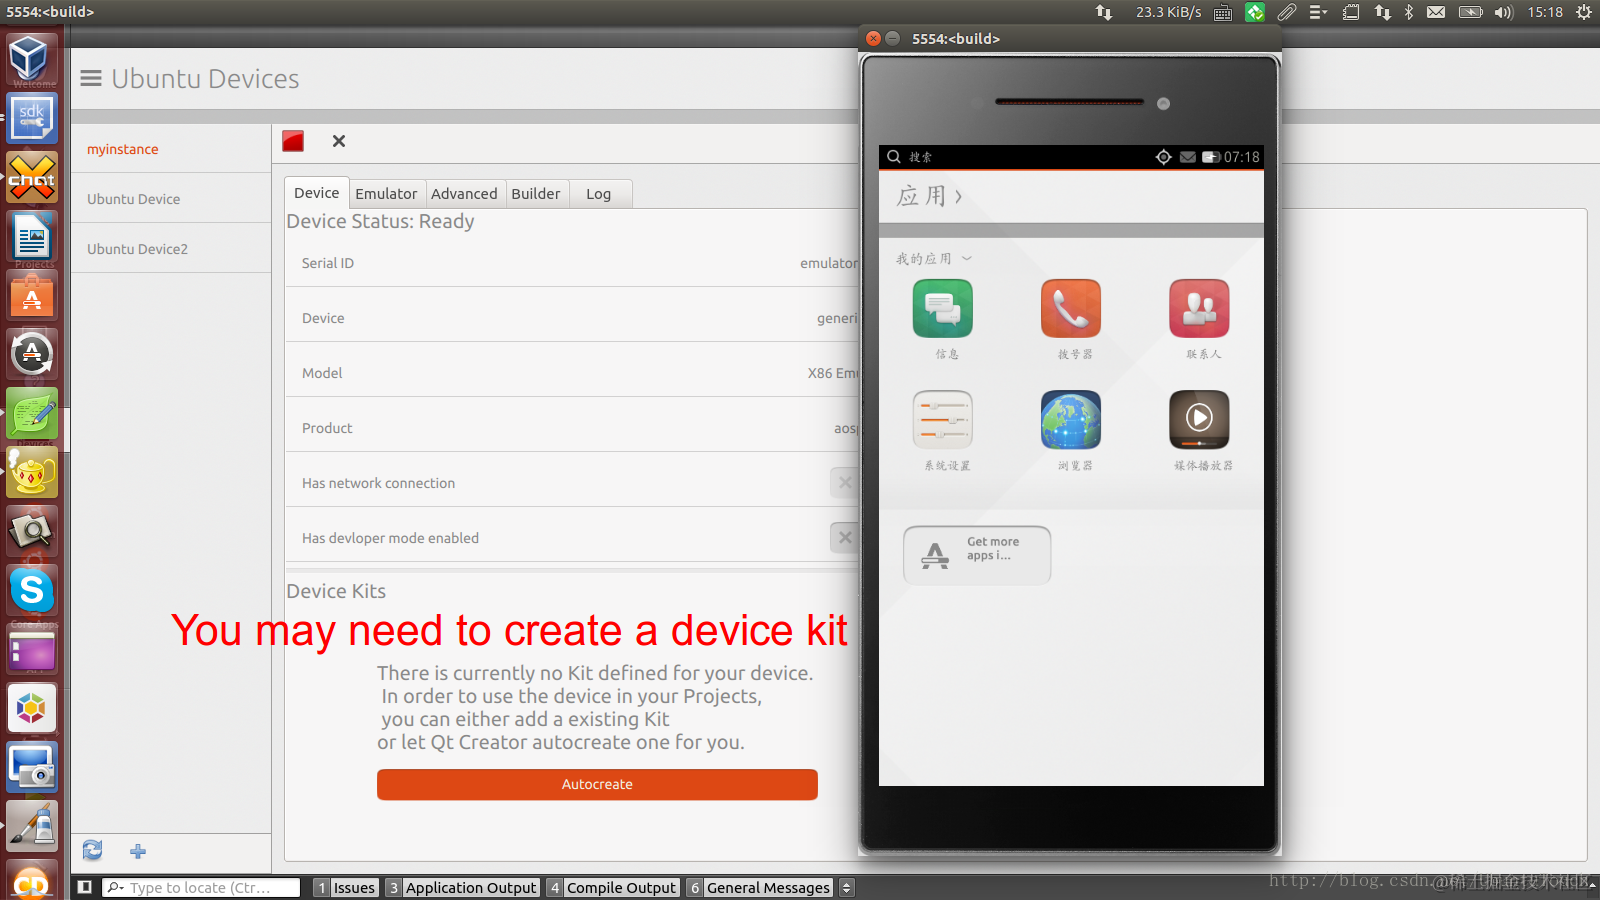Click the Bluetooth indicator in top panel

[x=1409, y=12]
